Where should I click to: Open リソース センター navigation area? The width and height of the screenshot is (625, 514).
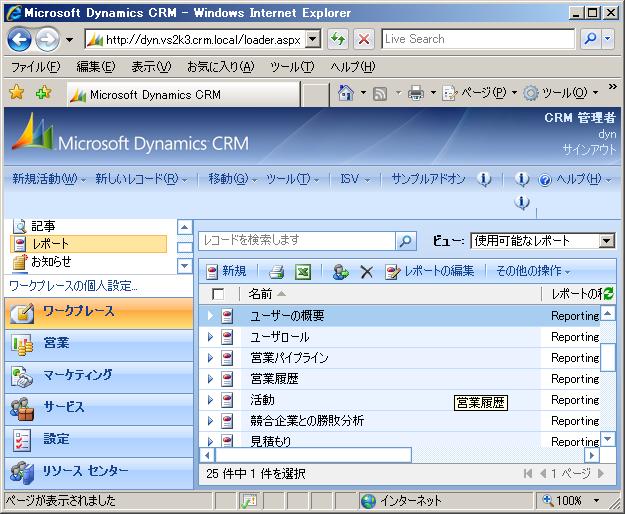click(x=99, y=471)
